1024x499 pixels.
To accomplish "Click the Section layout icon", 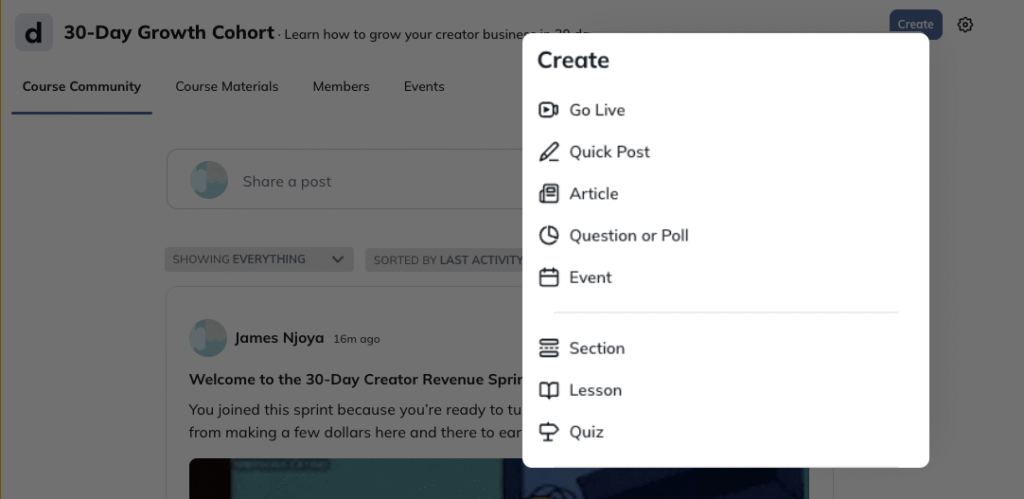I will point(548,348).
